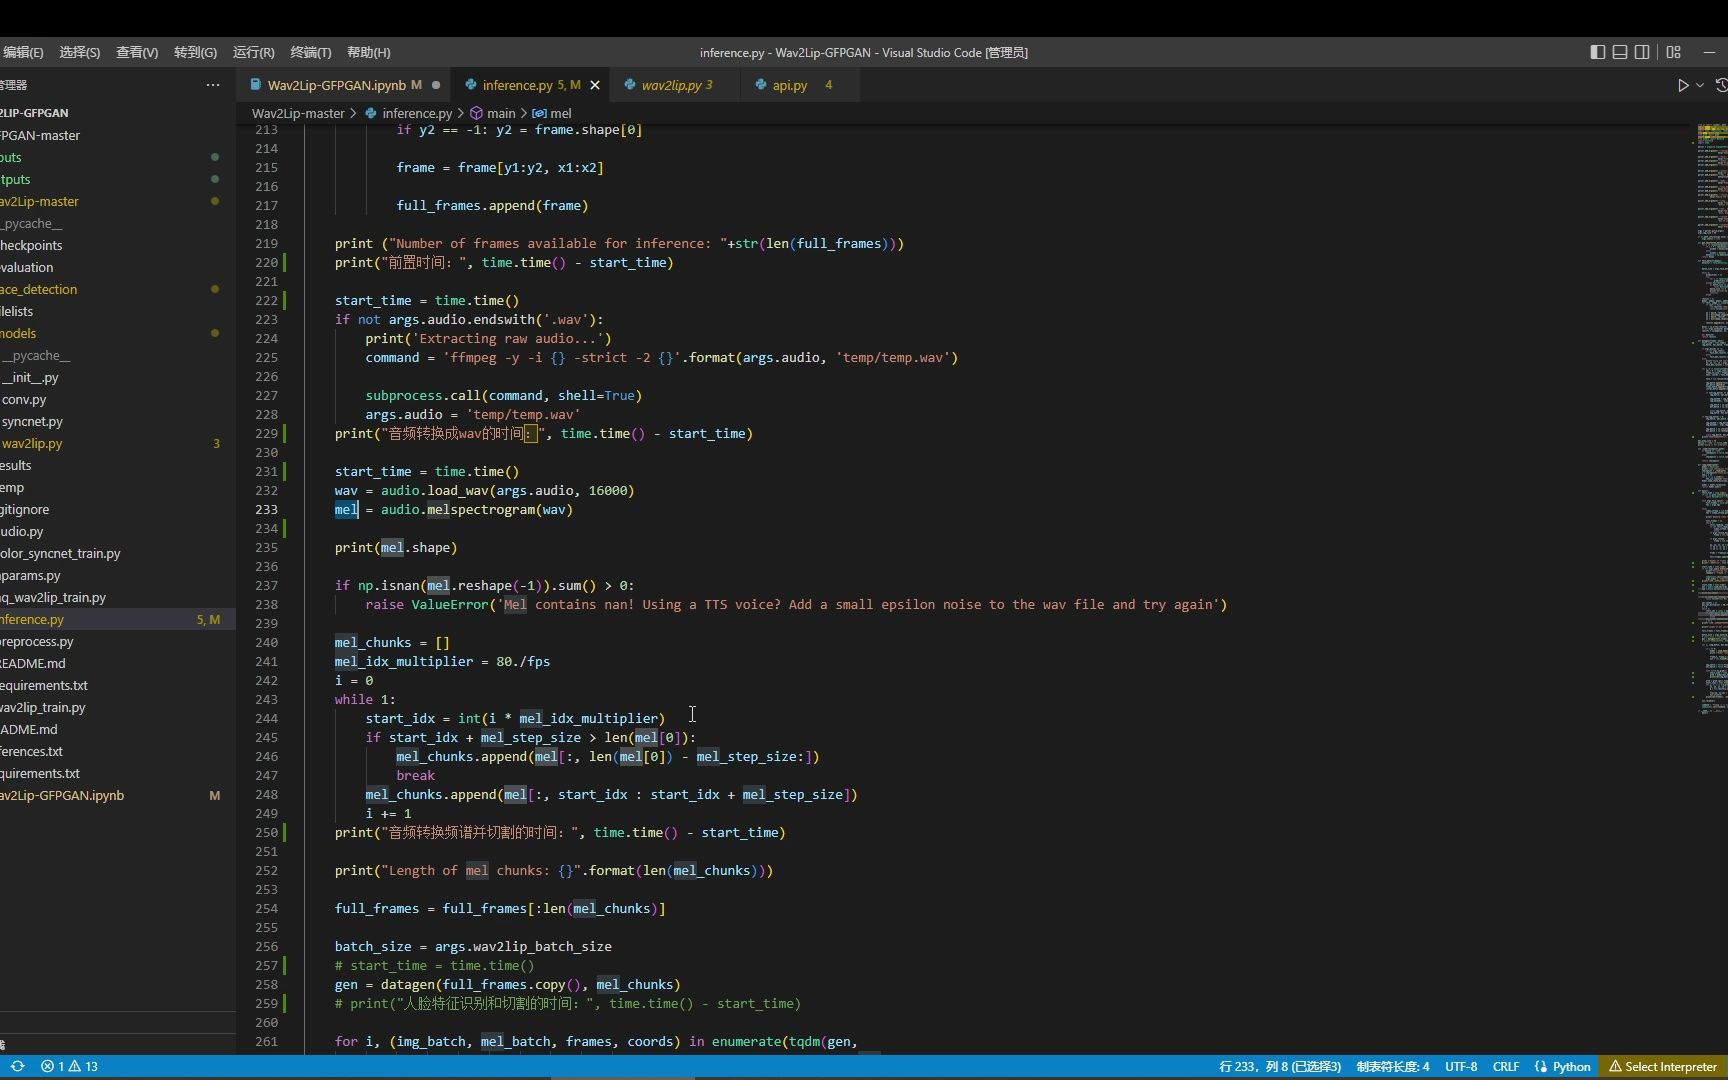Viewport: 1728px width, 1080px height.
Task: Toggle the secondary sidebar layout icon
Action: [1642, 52]
